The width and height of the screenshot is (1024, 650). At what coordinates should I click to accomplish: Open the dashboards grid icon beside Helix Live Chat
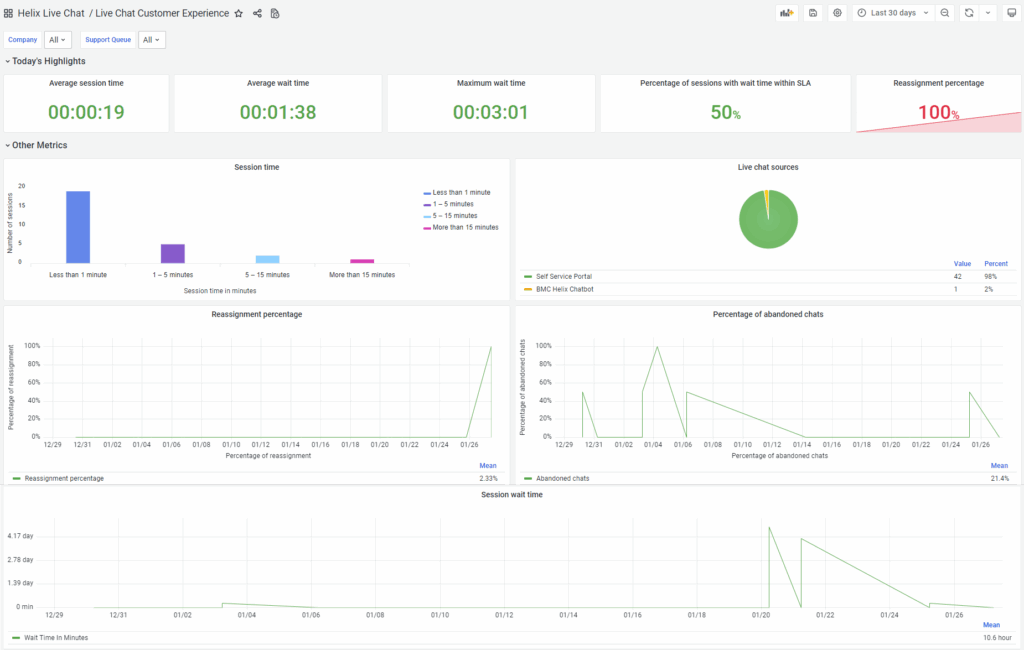(x=9, y=13)
